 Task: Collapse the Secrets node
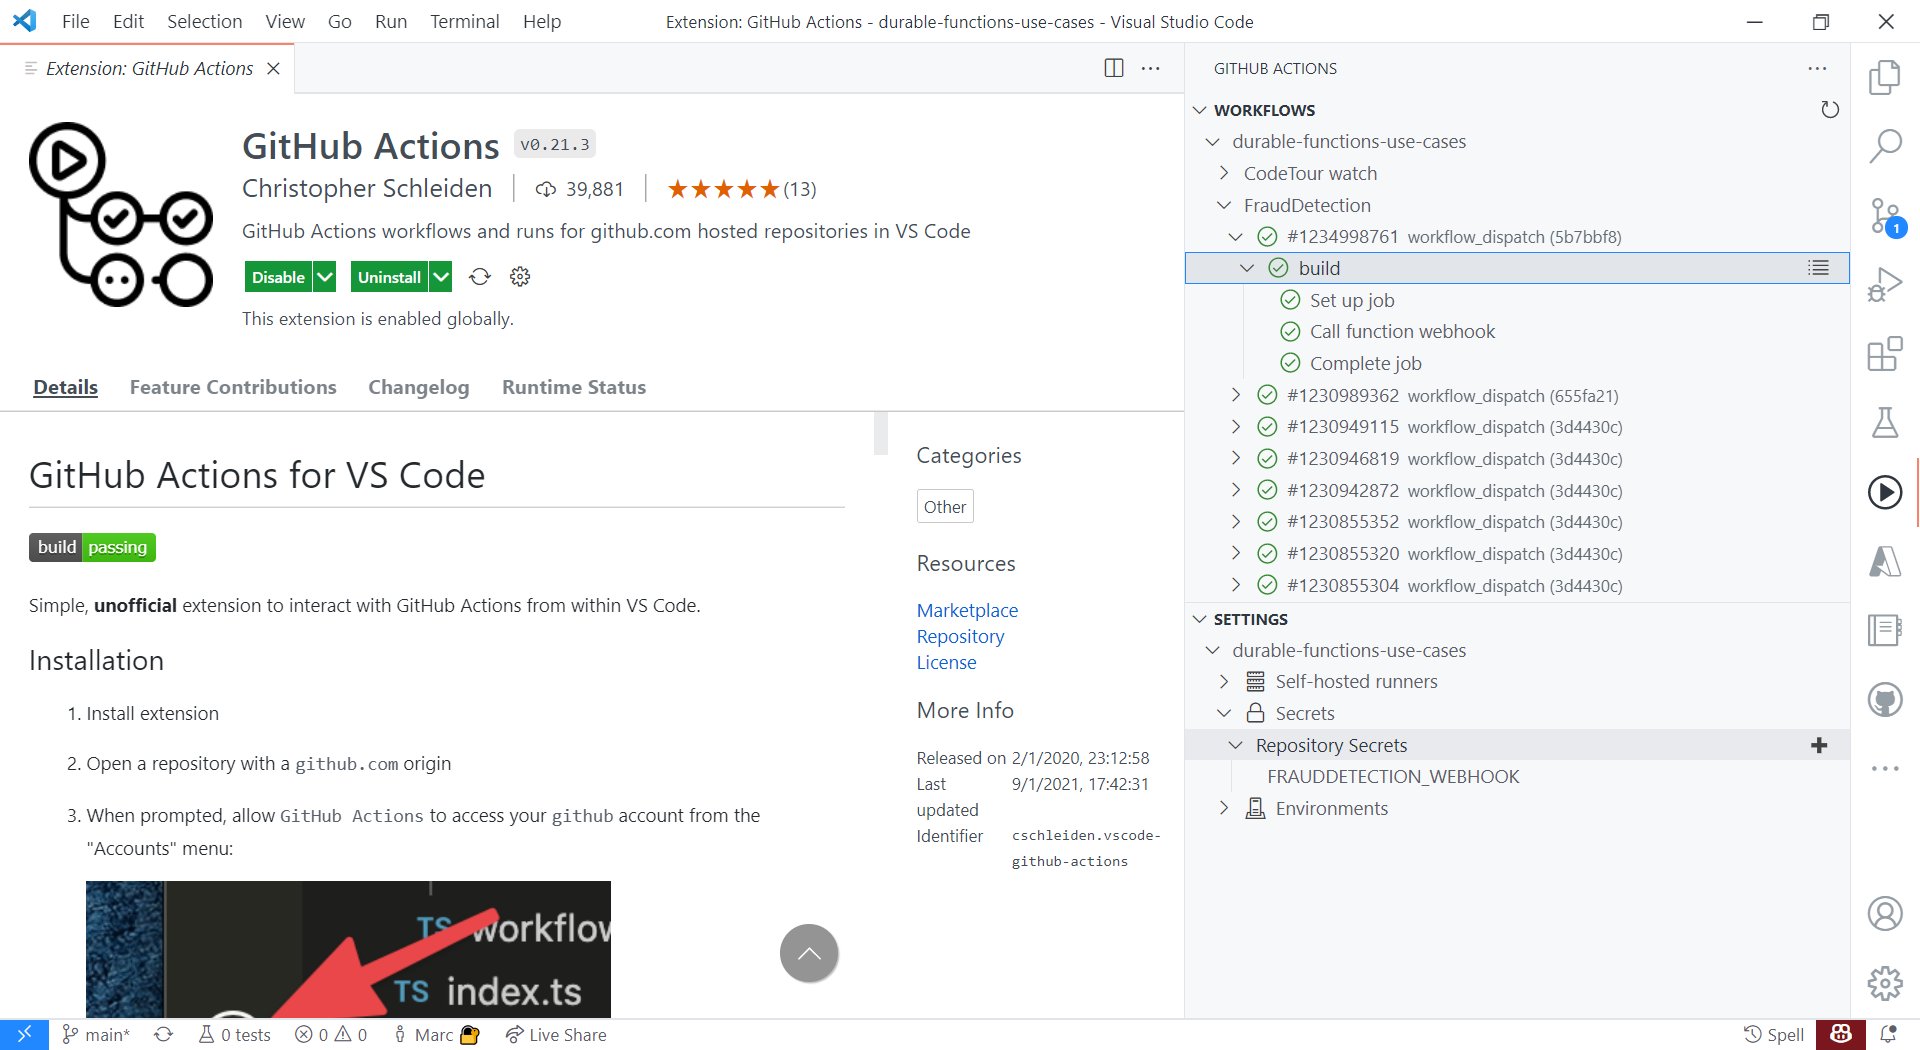1224,713
